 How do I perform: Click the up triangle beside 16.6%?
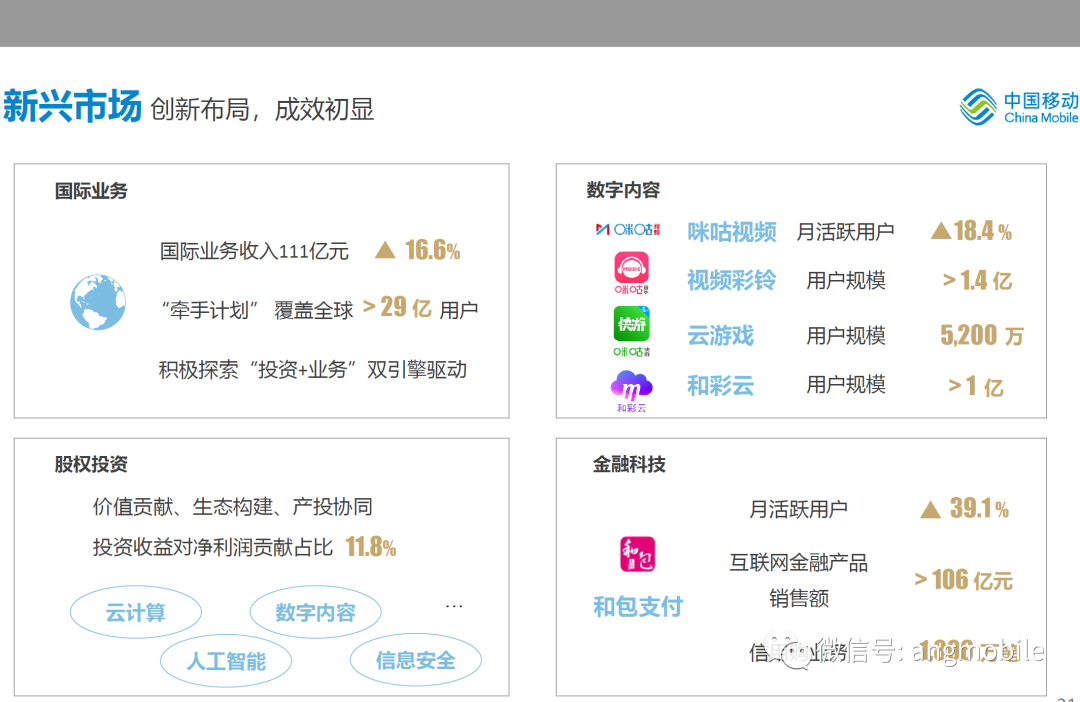coord(385,249)
